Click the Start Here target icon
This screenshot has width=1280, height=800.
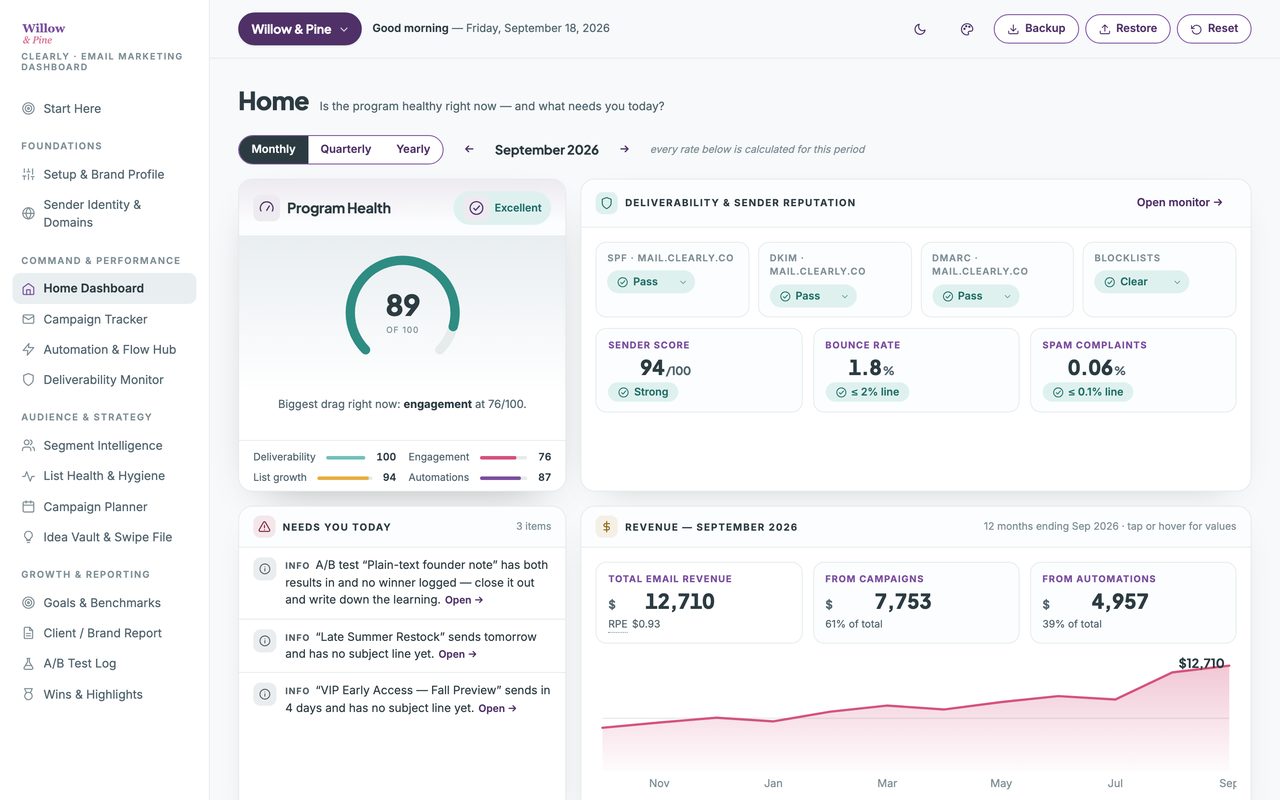click(x=28, y=109)
